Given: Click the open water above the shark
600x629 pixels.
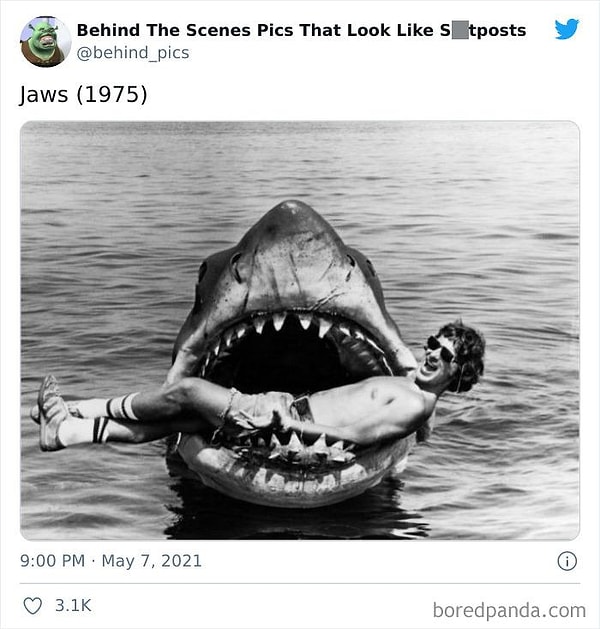Looking at the screenshot, I should [x=300, y=160].
